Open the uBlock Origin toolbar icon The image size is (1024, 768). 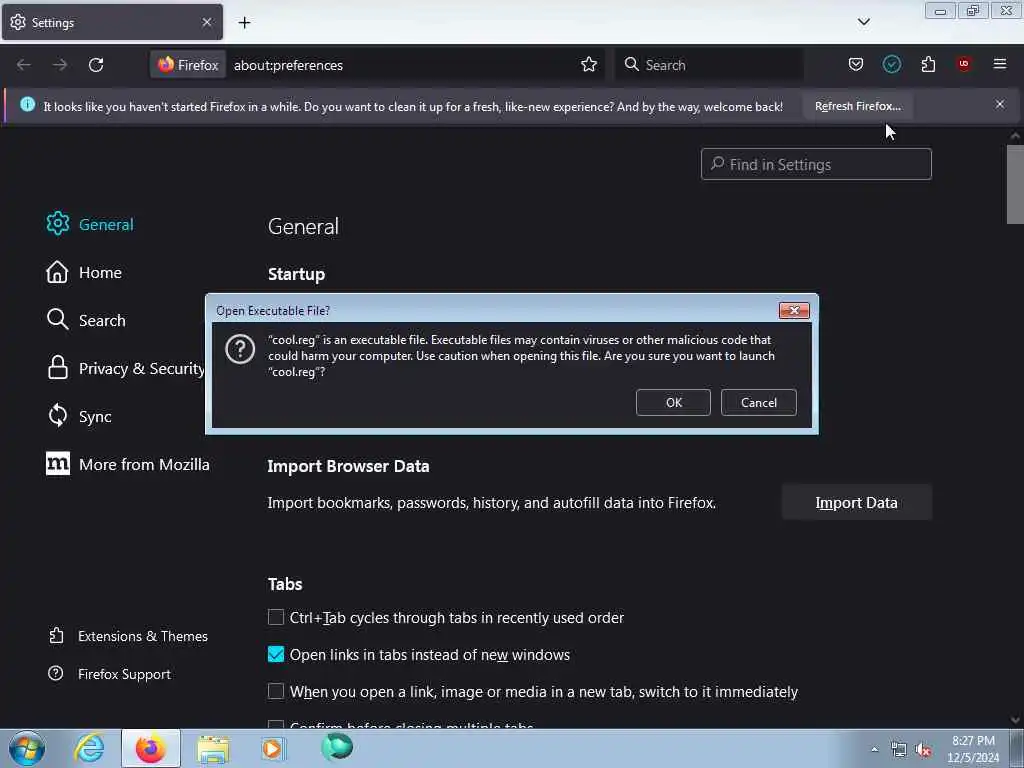[964, 64]
